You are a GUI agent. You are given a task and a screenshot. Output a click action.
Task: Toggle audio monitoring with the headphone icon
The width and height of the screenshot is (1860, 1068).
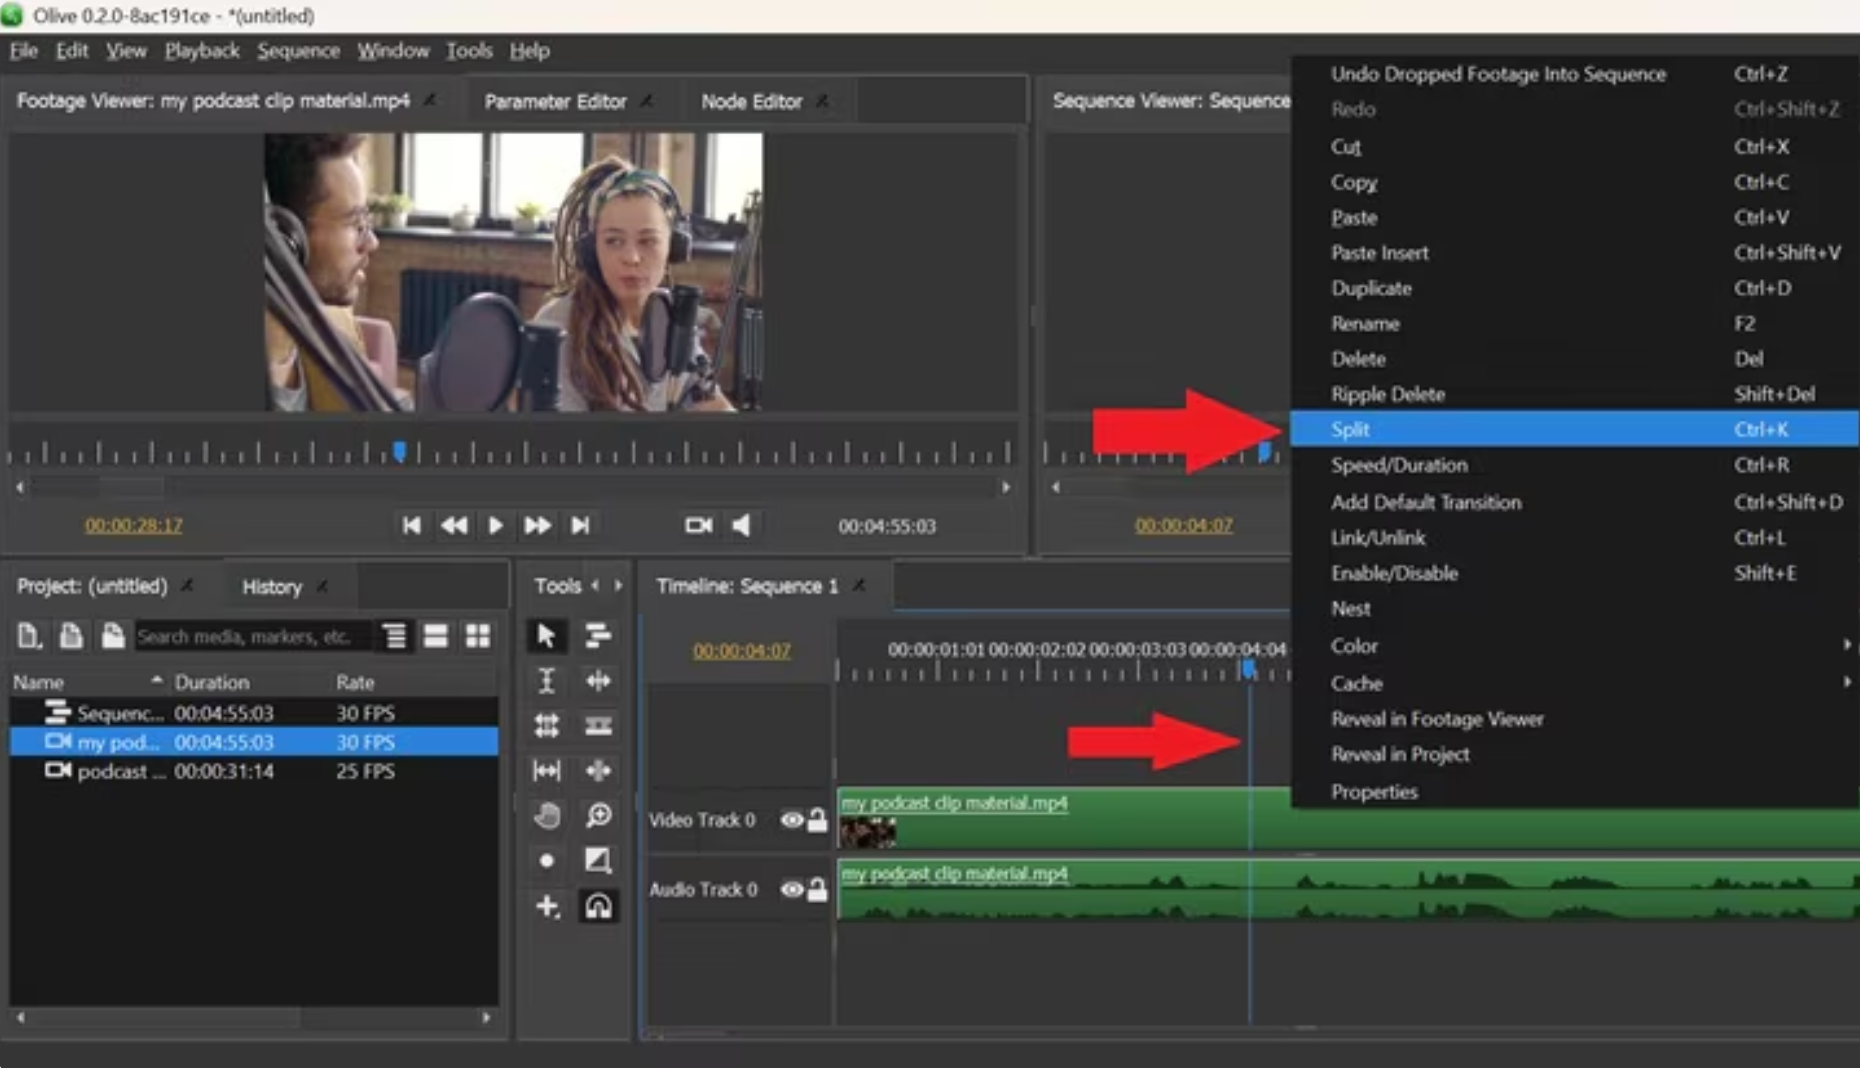click(x=598, y=906)
